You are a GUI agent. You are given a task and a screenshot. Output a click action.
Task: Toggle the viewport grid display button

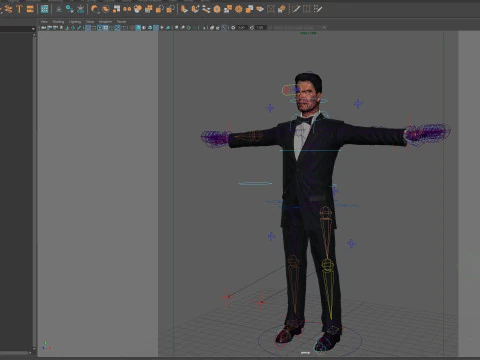(x=88, y=28)
